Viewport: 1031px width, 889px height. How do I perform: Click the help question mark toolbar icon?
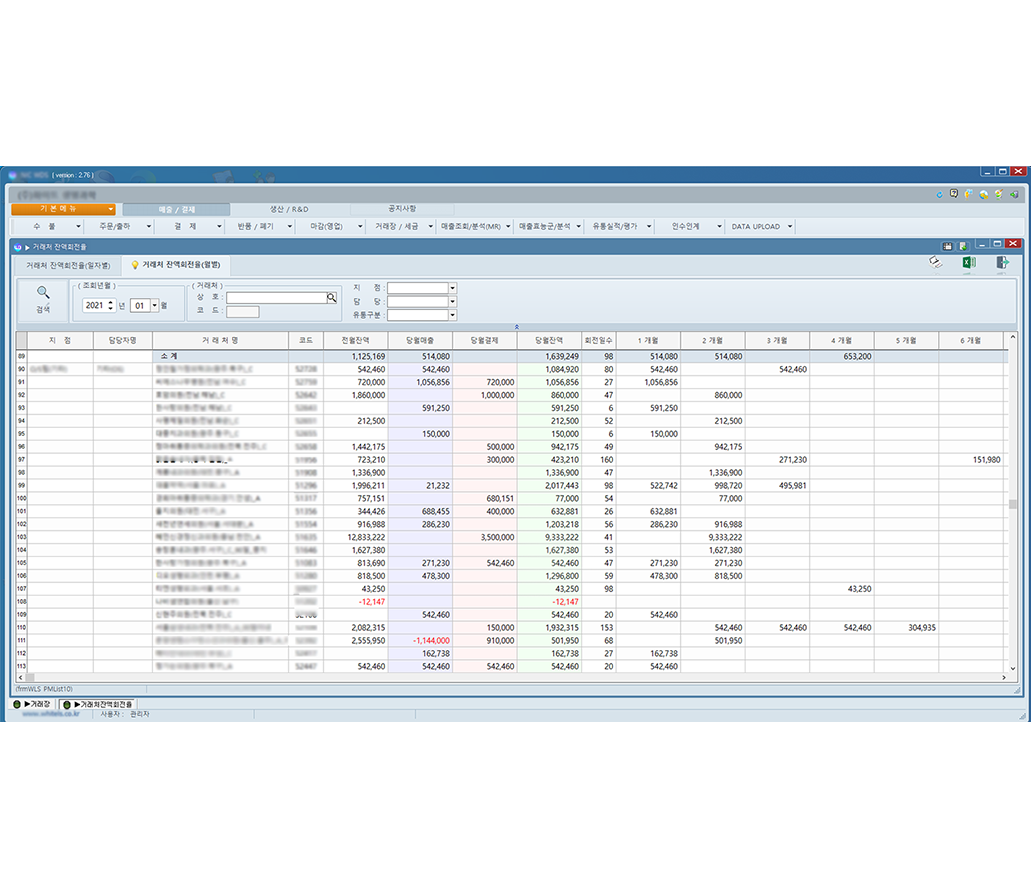[954, 194]
